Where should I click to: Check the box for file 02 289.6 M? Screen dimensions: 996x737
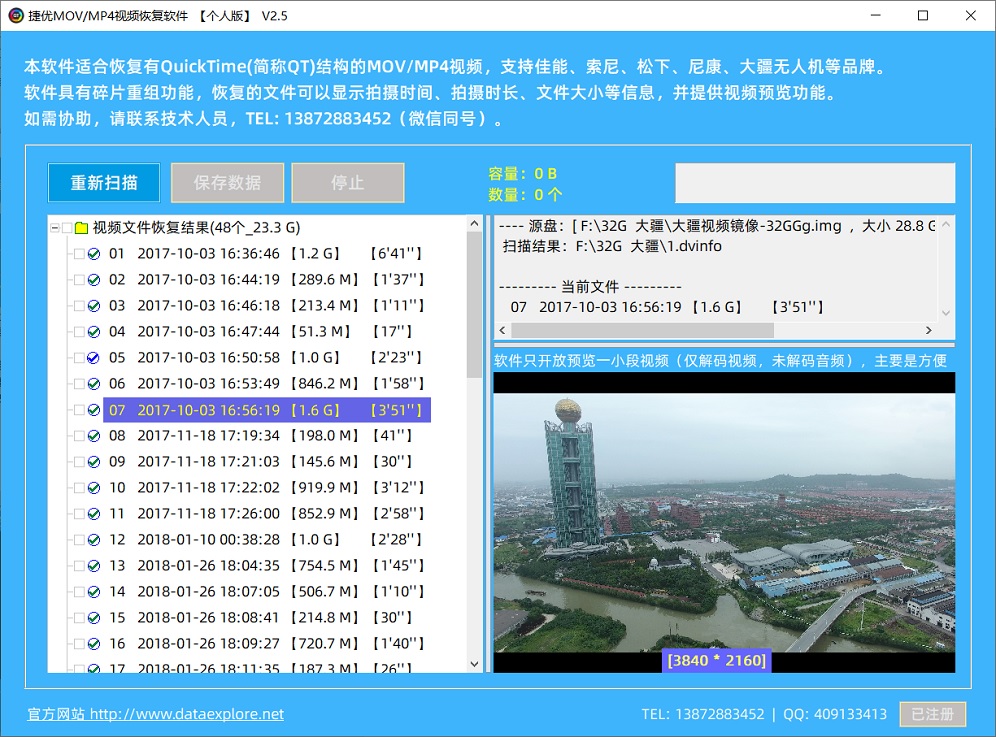pyautogui.click(x=79, y=280)
